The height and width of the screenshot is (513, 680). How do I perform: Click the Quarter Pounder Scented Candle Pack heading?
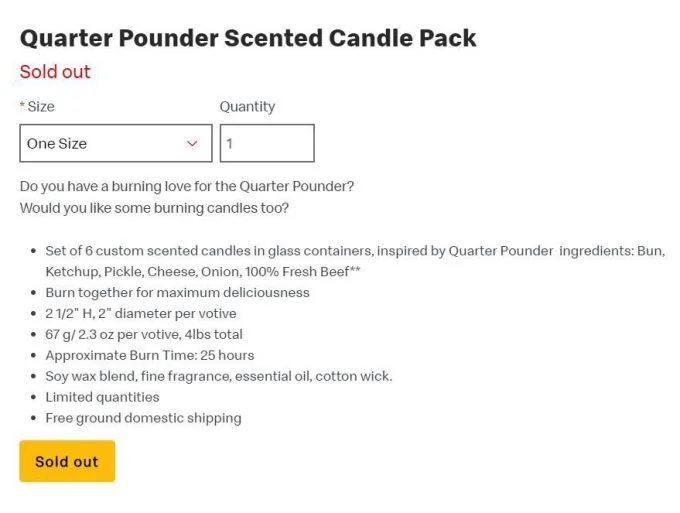coord(248,38)
